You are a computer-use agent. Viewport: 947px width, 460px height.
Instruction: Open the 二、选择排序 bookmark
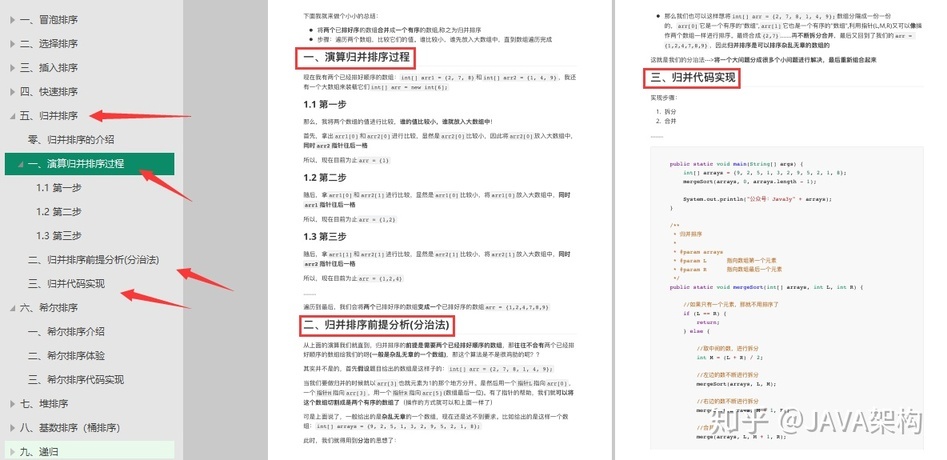(x=49, y=43)
